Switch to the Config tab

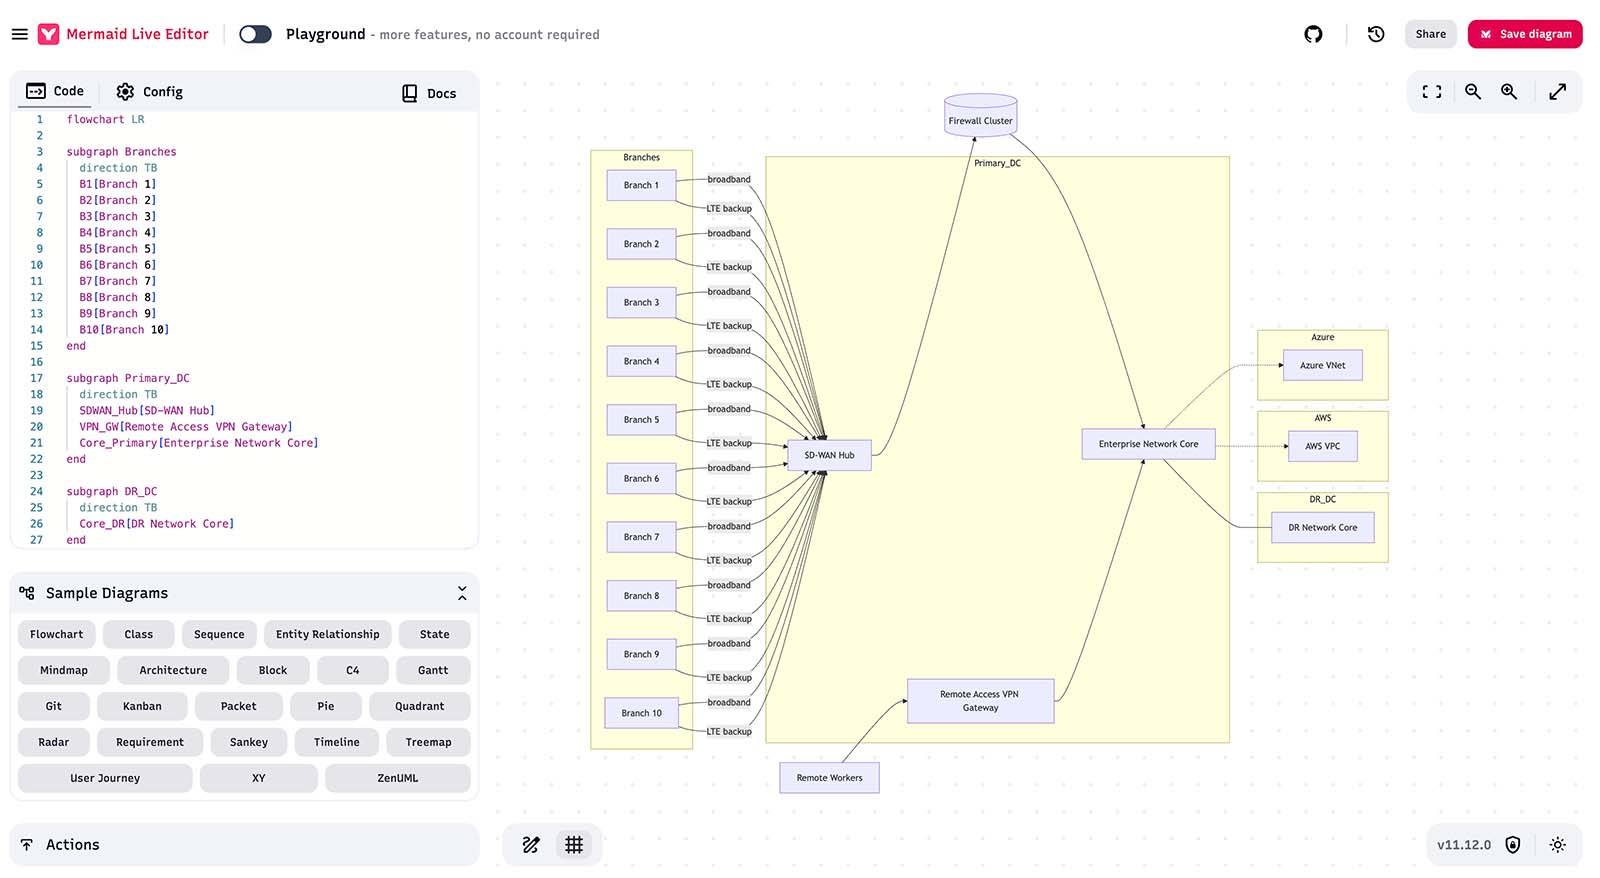(x=150, y=92)
